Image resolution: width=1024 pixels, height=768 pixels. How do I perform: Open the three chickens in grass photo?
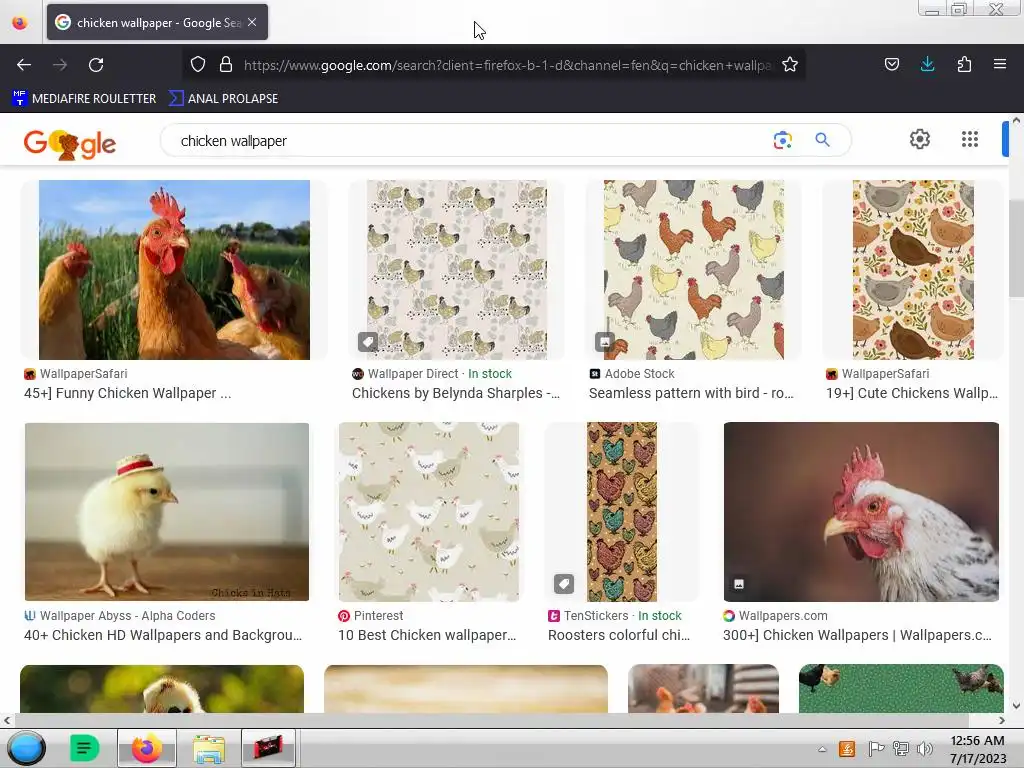pyautogui.click(x=174, y=270)
